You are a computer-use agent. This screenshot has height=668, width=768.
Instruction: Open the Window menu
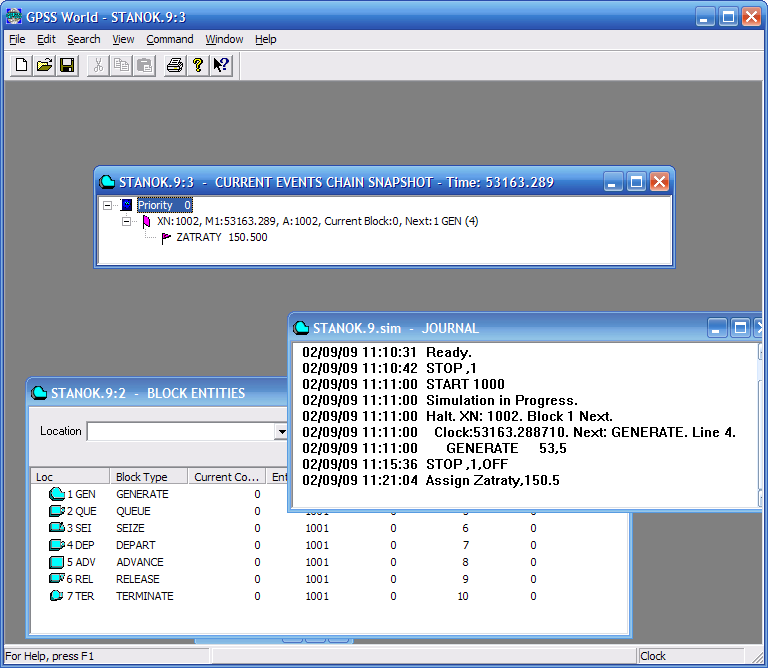coord(224,39)
